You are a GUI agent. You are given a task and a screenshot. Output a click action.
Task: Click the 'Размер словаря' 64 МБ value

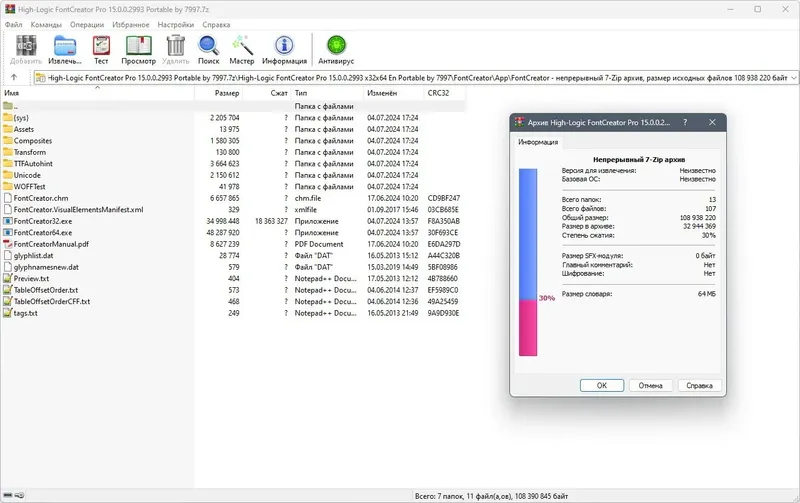point(707,294)
